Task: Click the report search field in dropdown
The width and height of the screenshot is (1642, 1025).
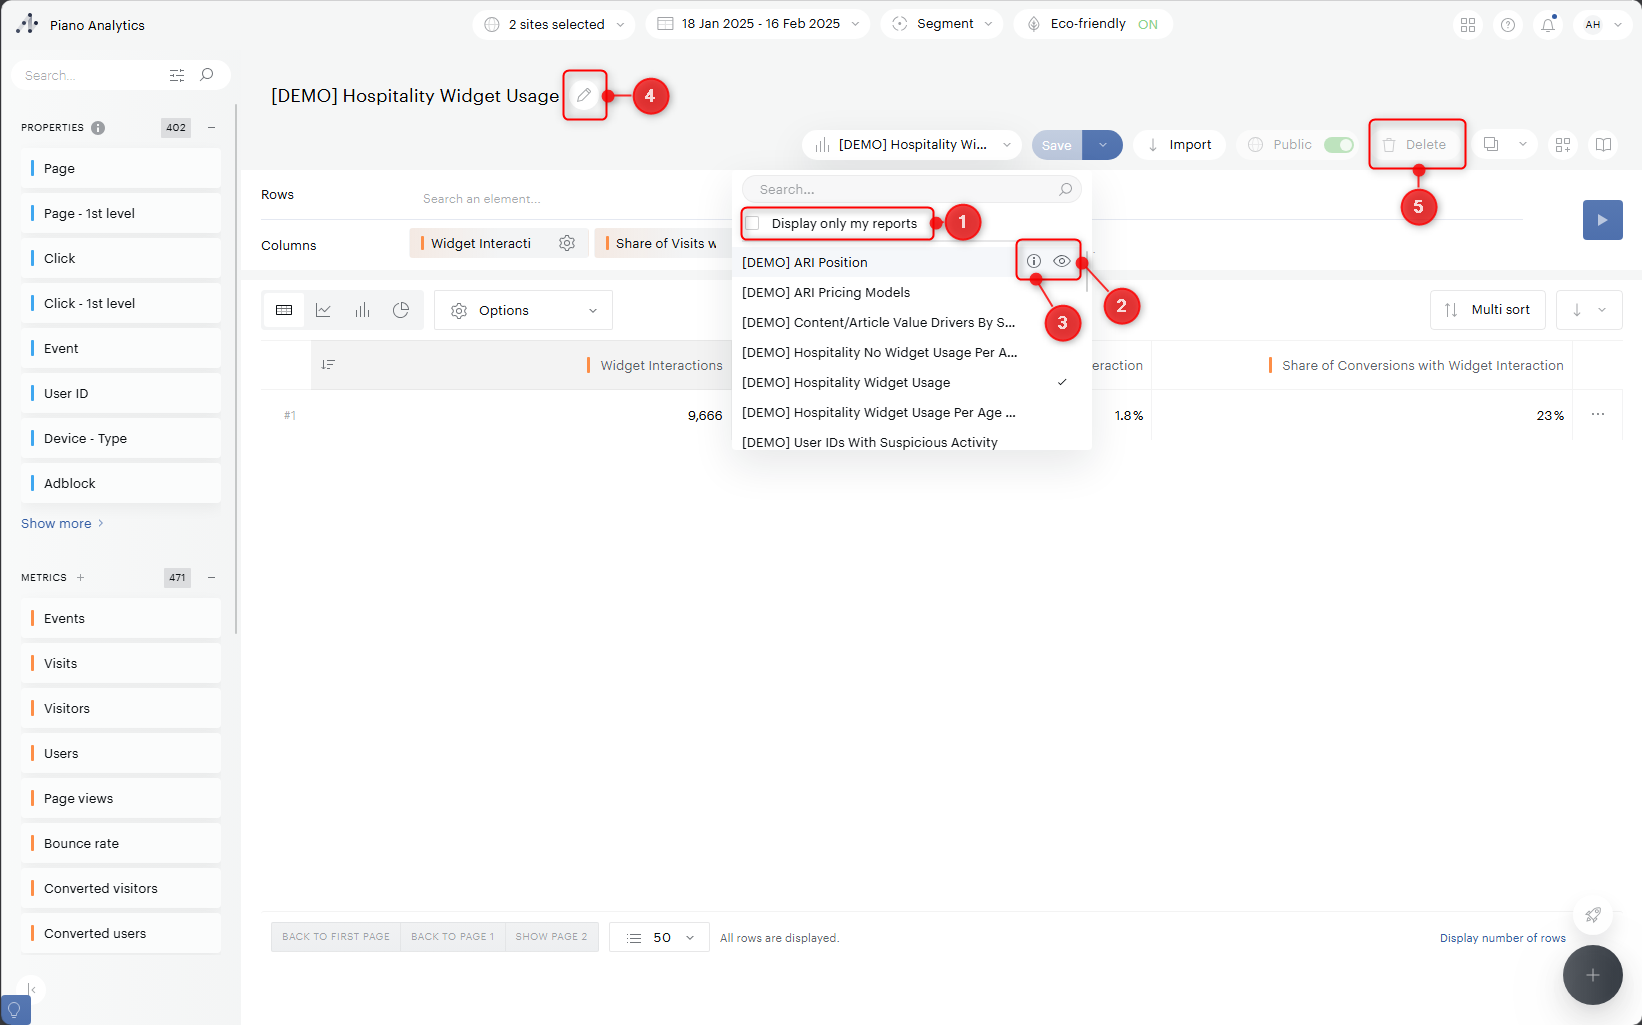Action: 900,189
